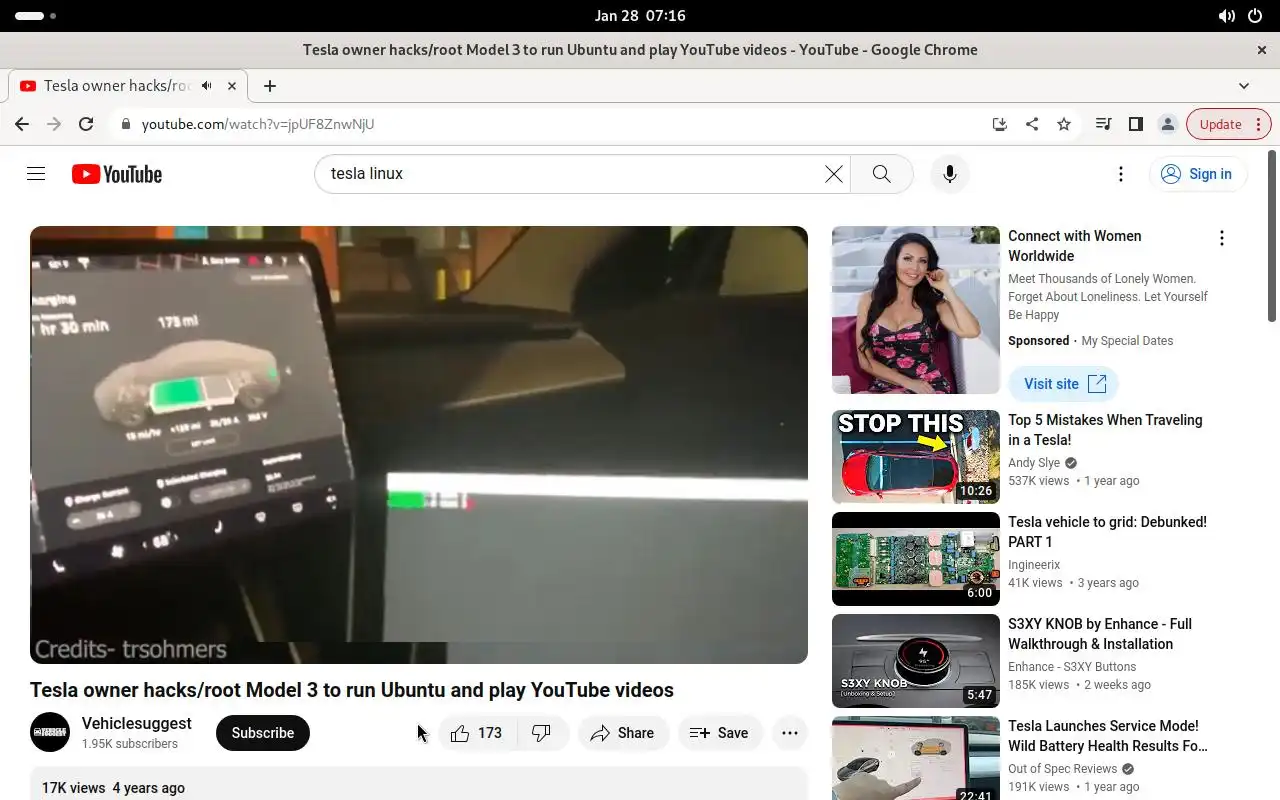Close the Tesla owner hacks tab
The image size is (1280, 800).
[x=232, y=86]
